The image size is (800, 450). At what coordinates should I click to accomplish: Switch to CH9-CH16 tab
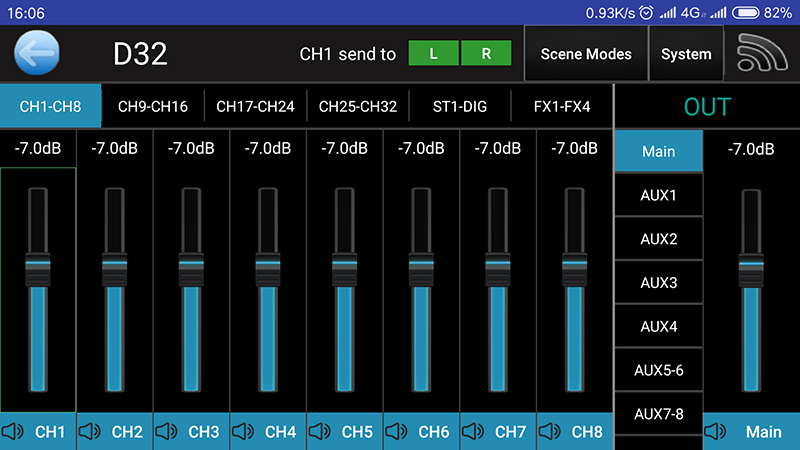(153, 106)
